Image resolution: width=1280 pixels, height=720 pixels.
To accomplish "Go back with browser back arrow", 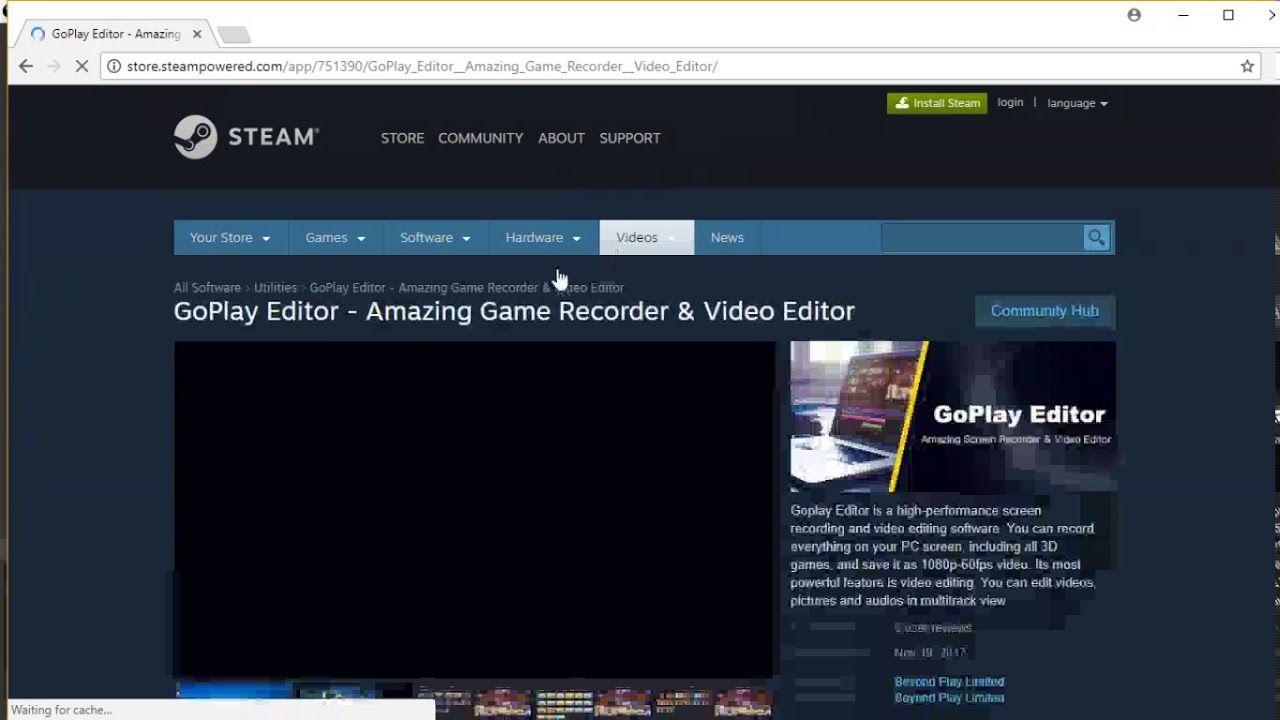I will click(x=26, y=66).
